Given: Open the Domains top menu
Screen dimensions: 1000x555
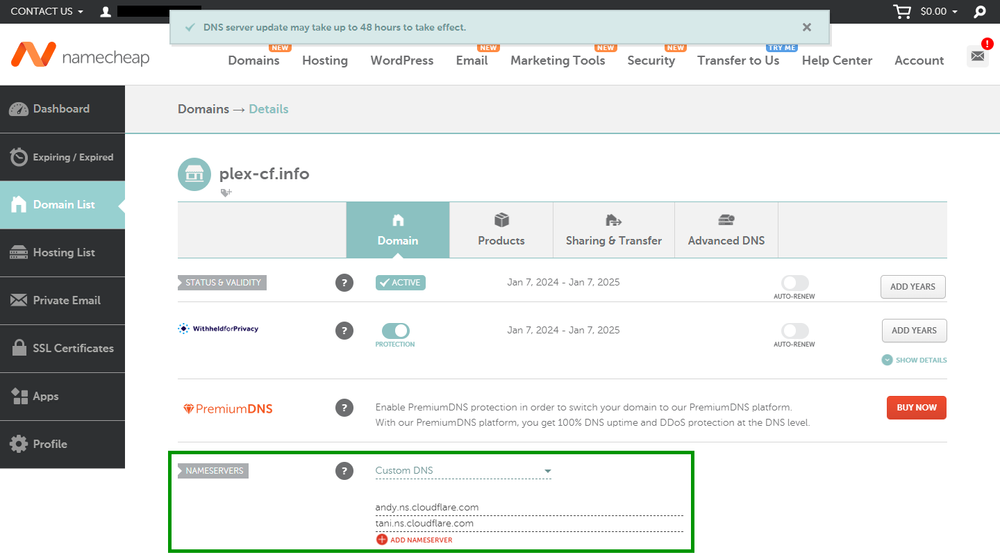Looking at the screenshot, I should point(254,61).
